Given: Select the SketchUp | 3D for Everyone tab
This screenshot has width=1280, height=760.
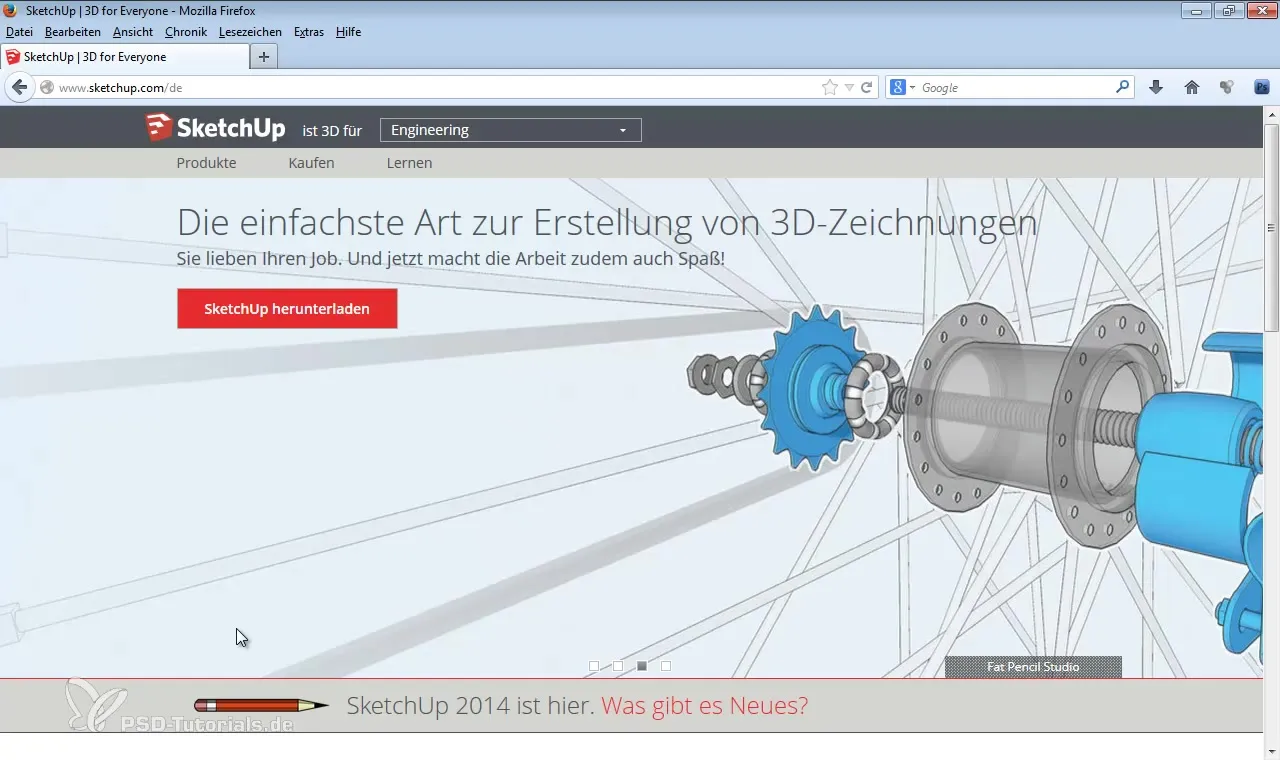Looking at the screenshot, I should [123, 57].
